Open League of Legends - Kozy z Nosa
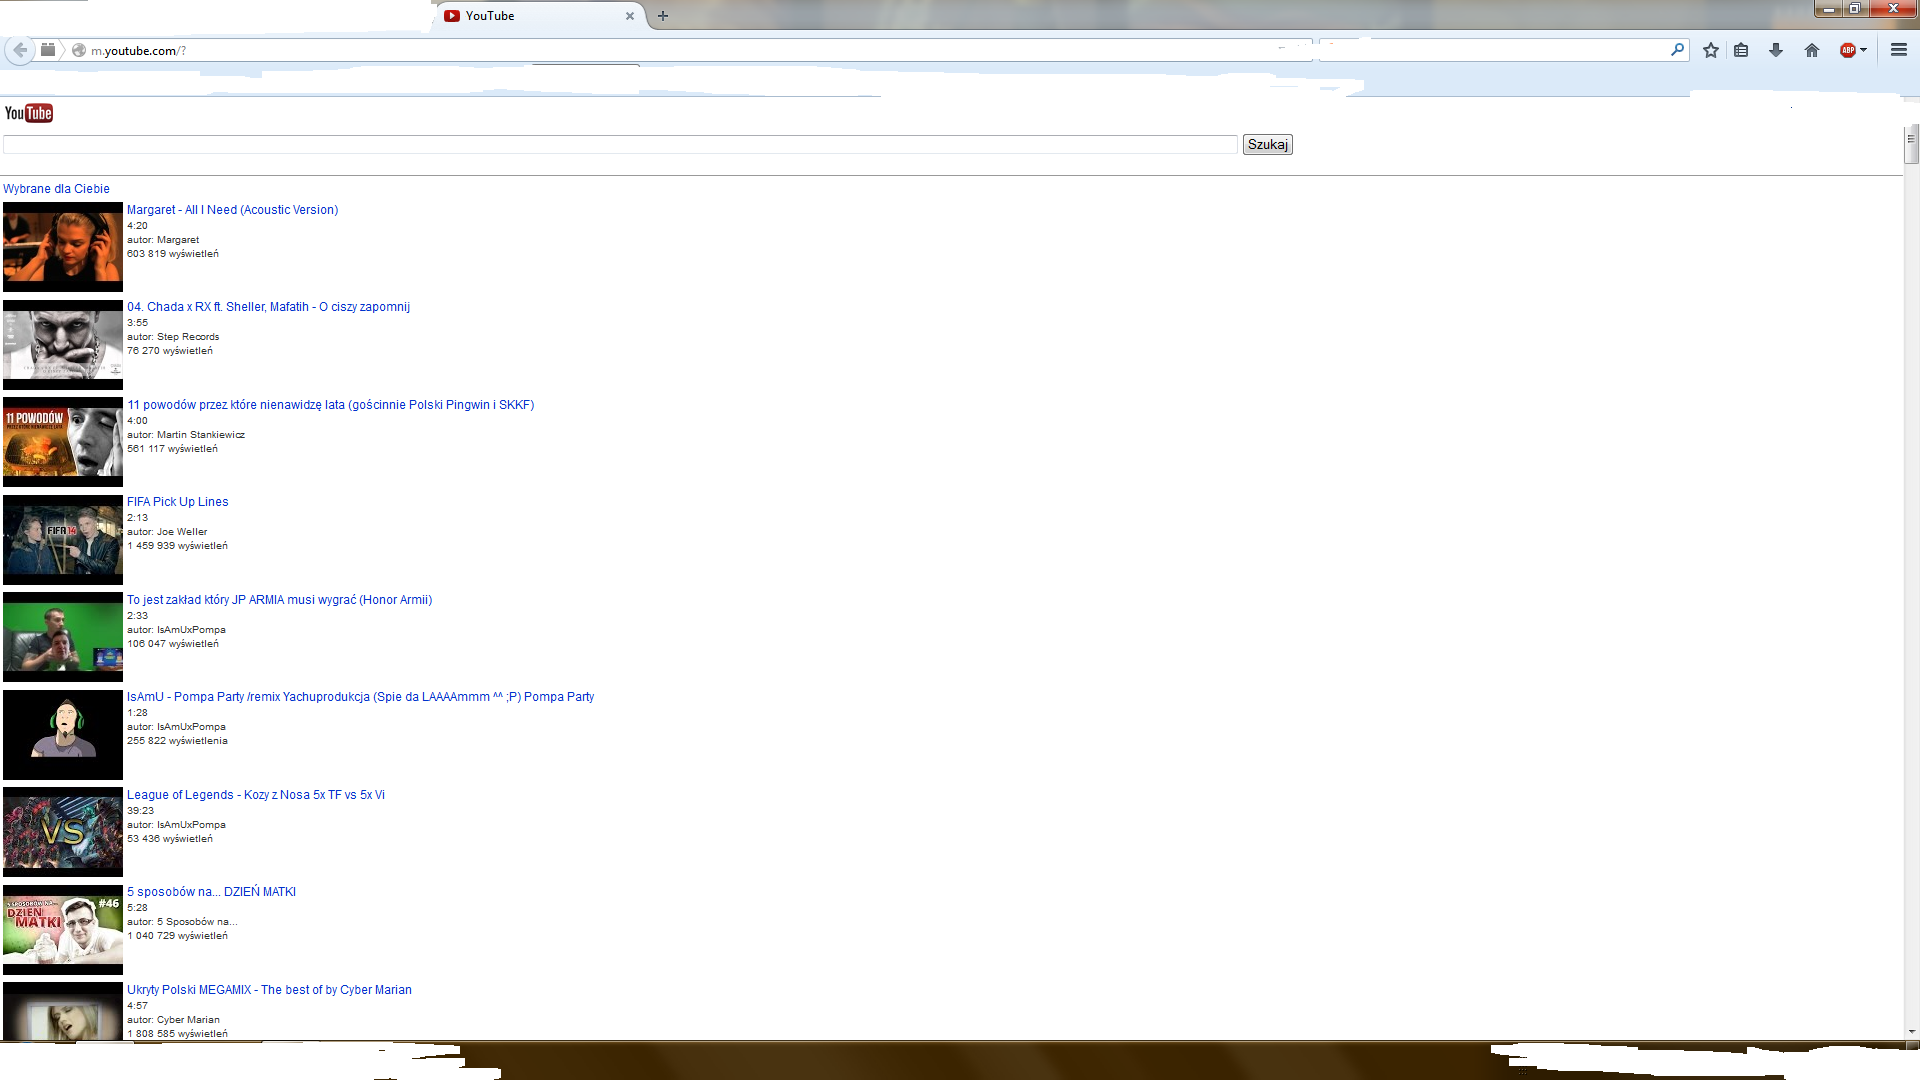The image size is (1920, 1080). coord(255,795)
